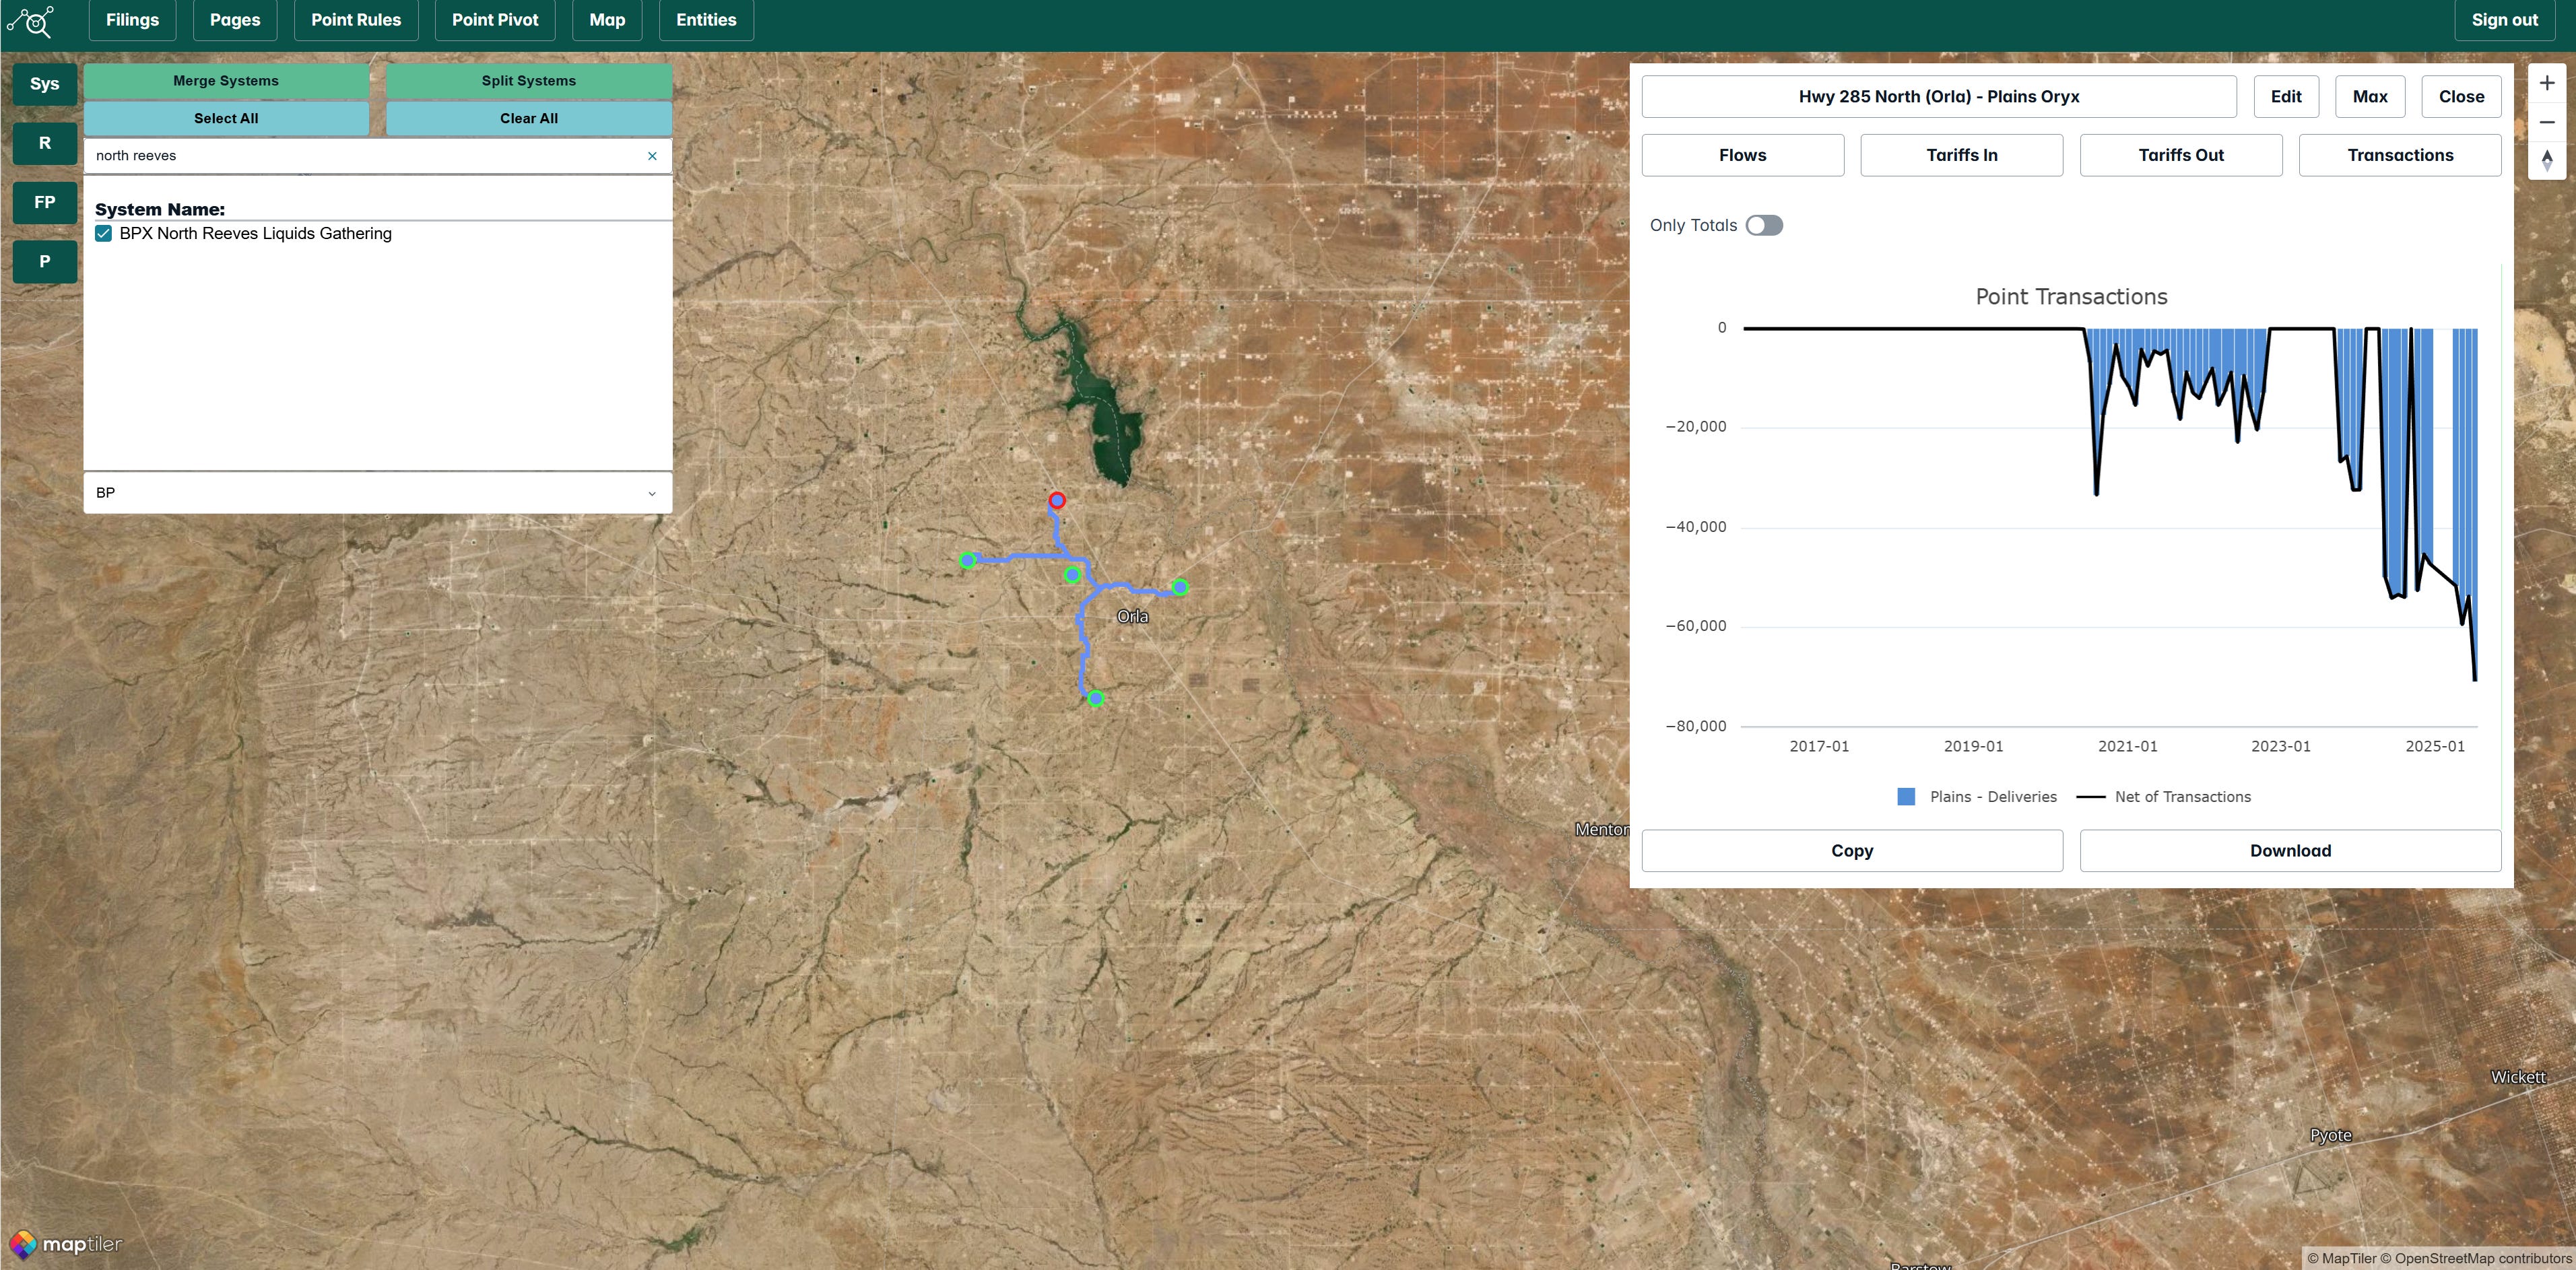Open the Sys side panel

pyautogui.click(x=44, y=84)
